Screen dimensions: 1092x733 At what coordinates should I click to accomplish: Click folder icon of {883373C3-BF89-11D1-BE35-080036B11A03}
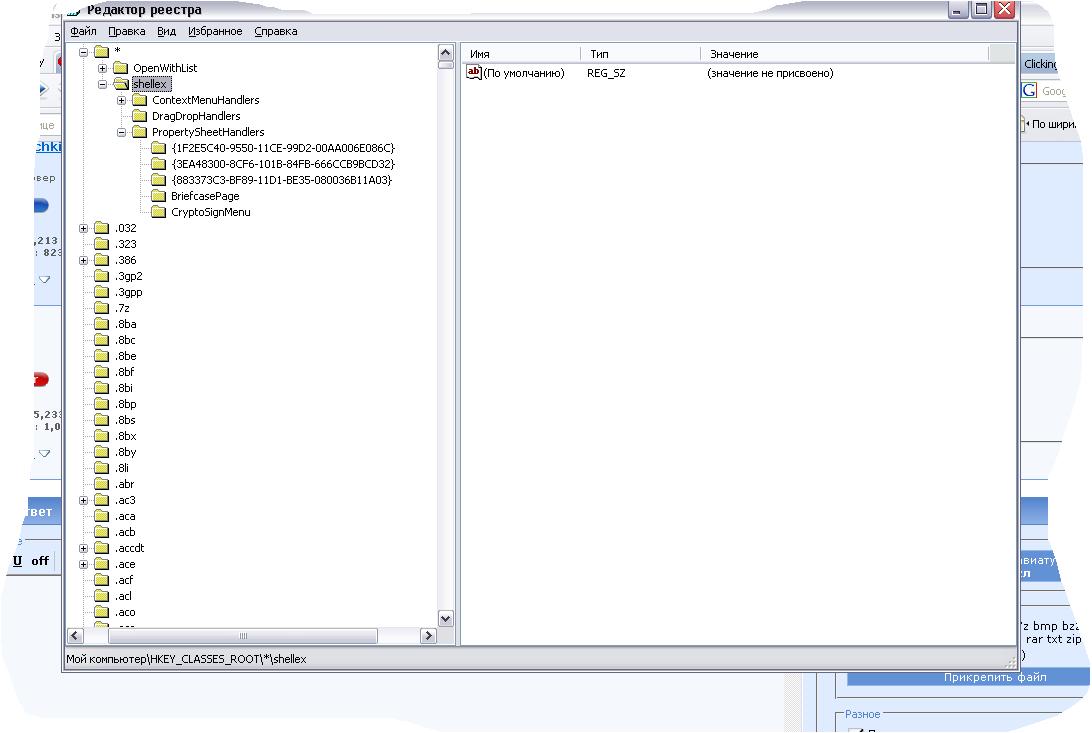click(158, 180)
